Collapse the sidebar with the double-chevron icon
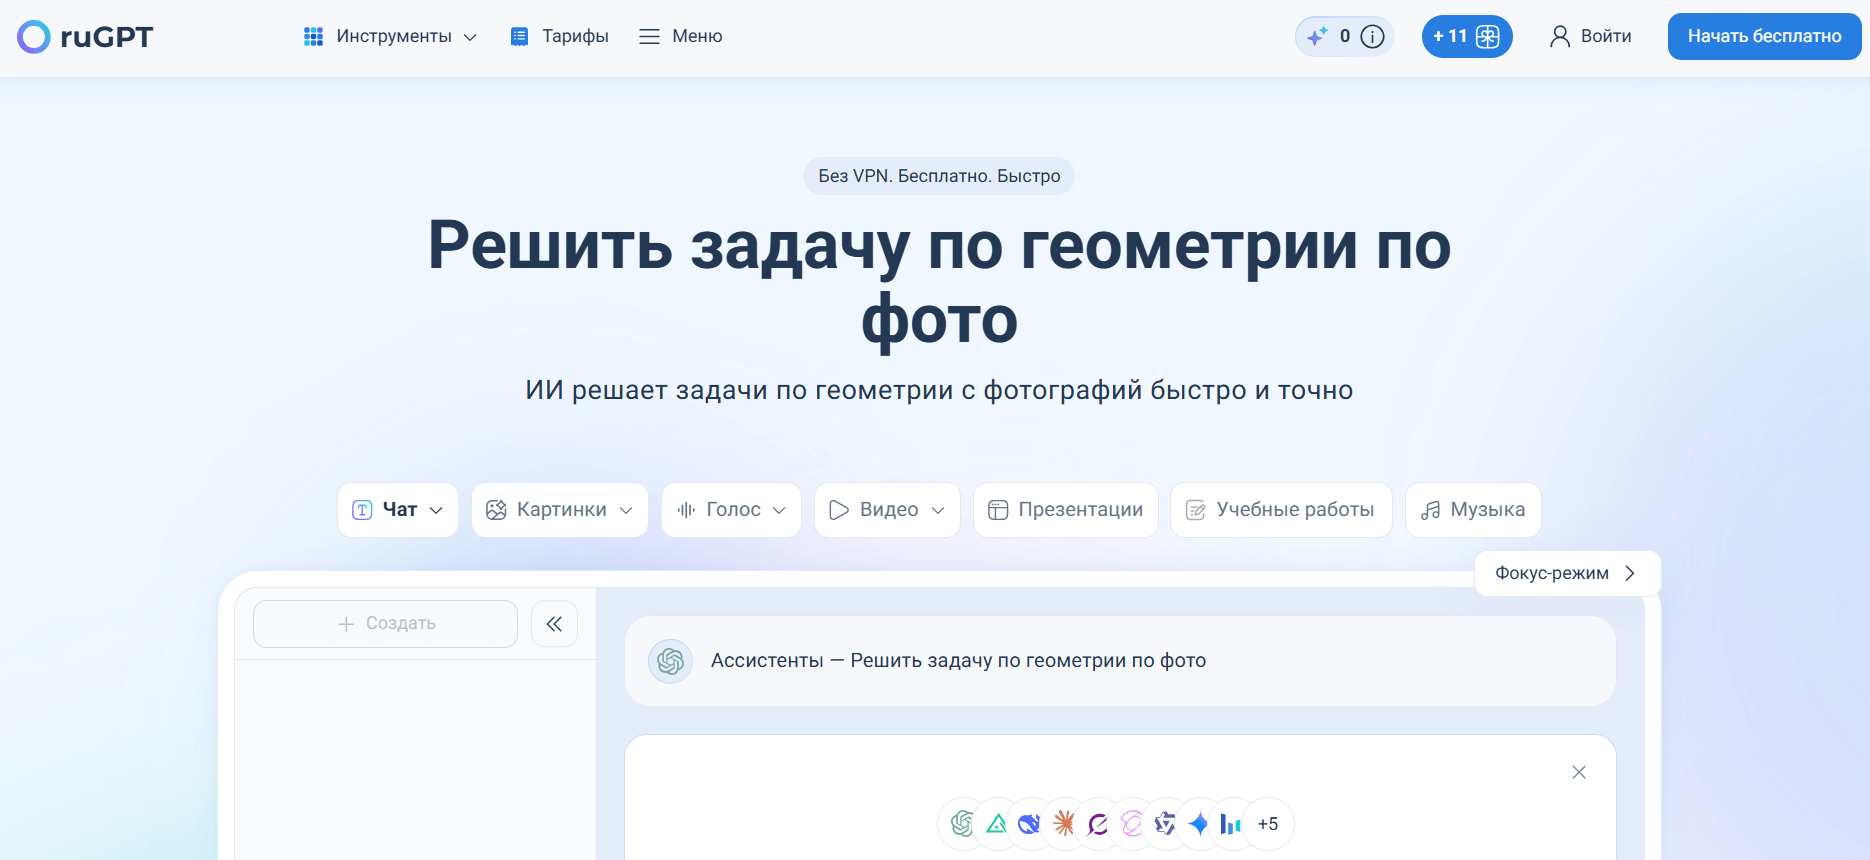Image resolution: width=1870 pixels, height=860 pixels. click(x=554, y=624)
